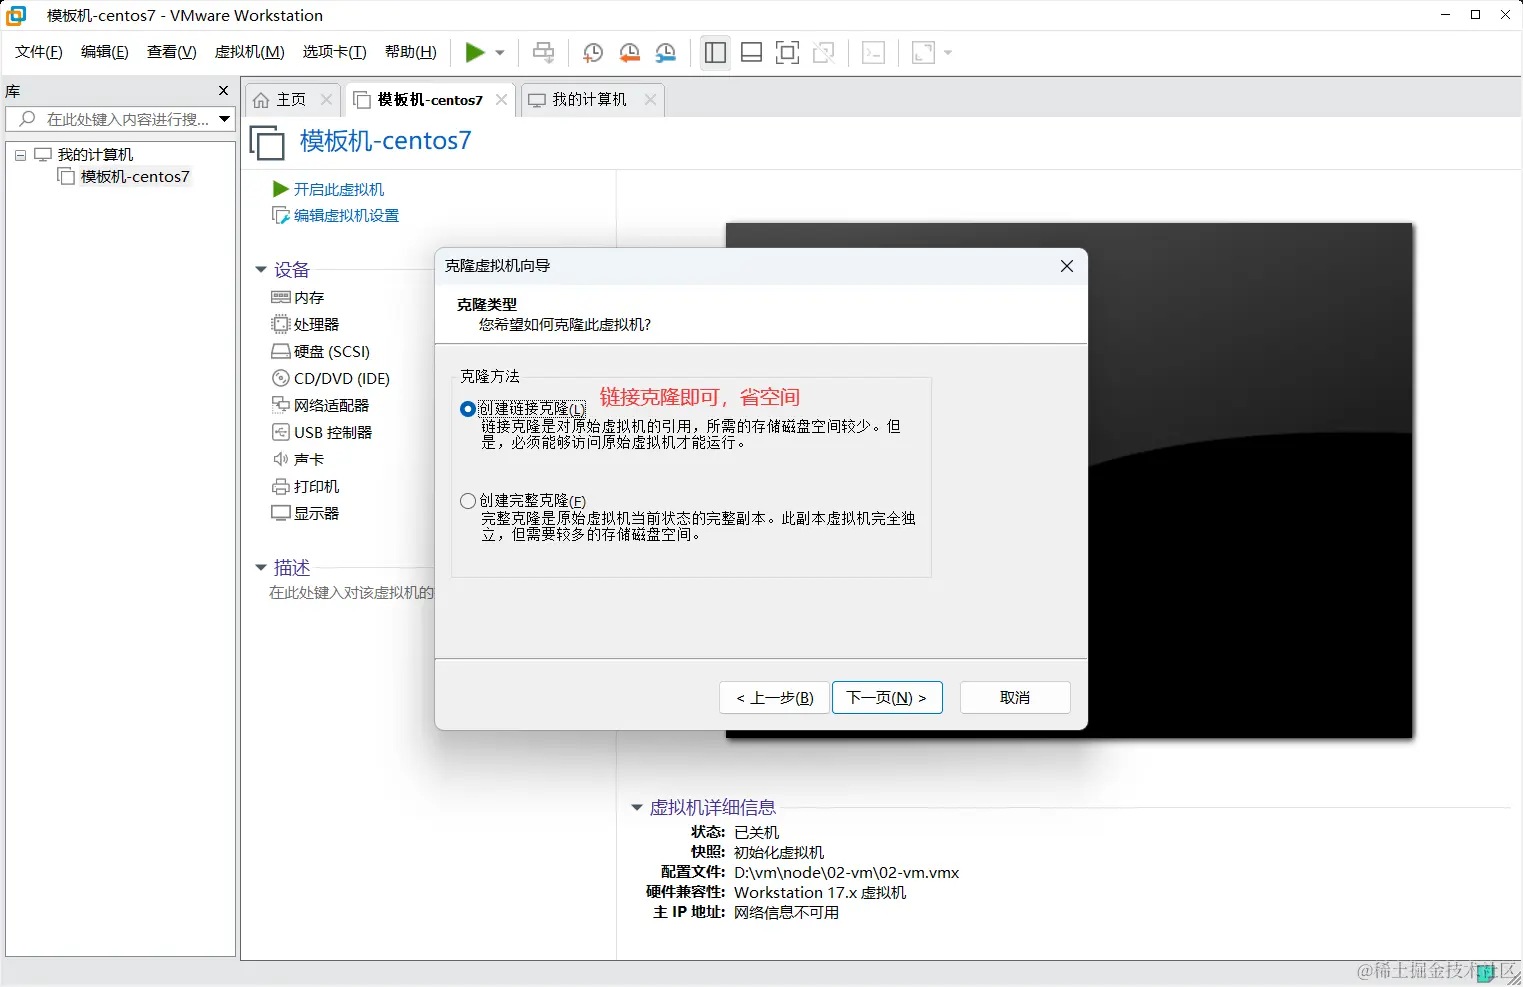Open the stretch display dropdown arrow

(x=948, y=53)
